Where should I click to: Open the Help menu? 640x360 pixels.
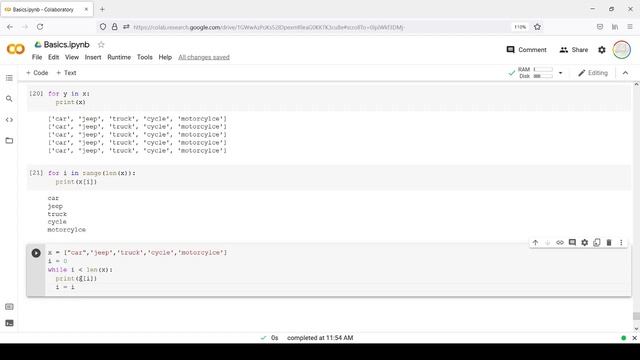tap(165, 57)
